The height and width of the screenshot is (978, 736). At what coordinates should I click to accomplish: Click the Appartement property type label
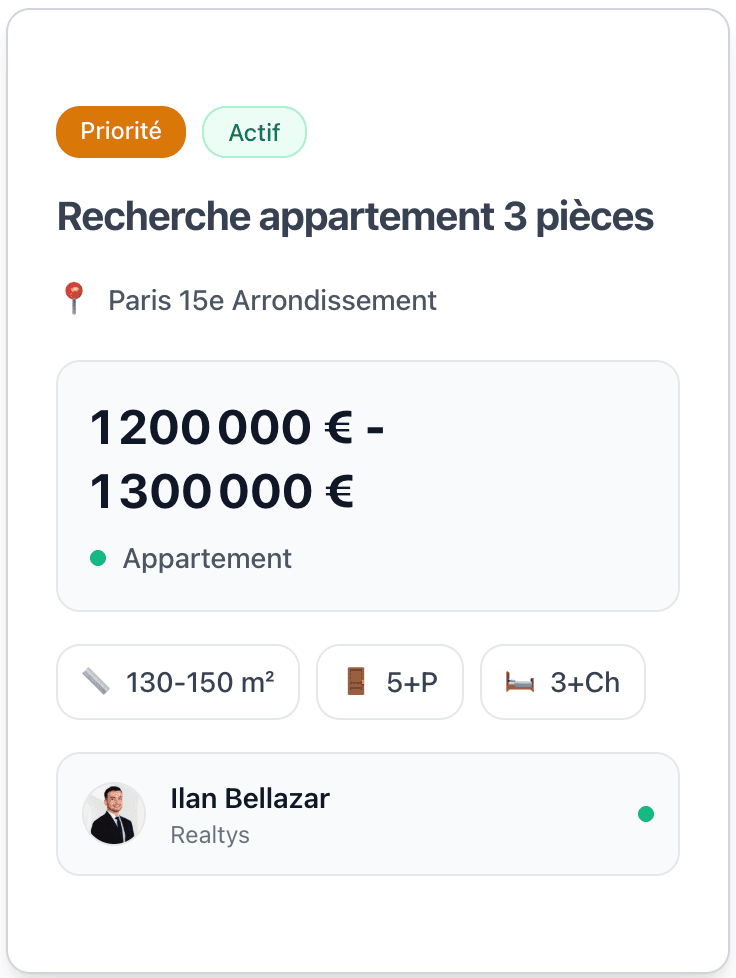point(207,558)
